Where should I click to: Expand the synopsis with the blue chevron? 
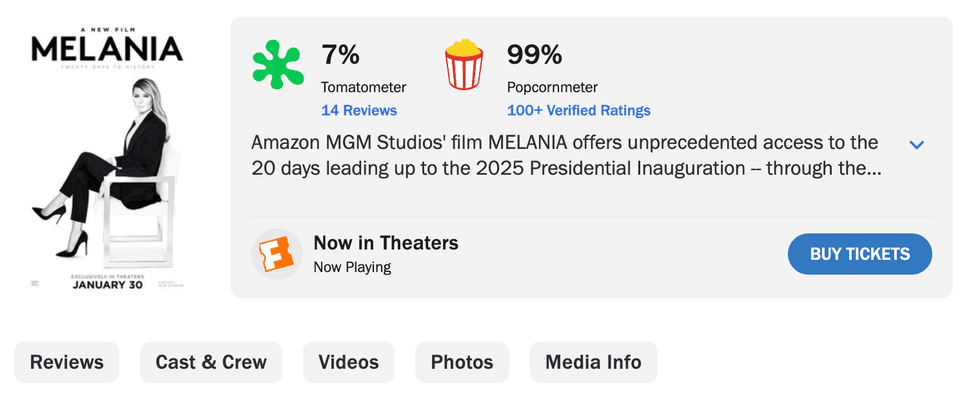tap(916, 145)
